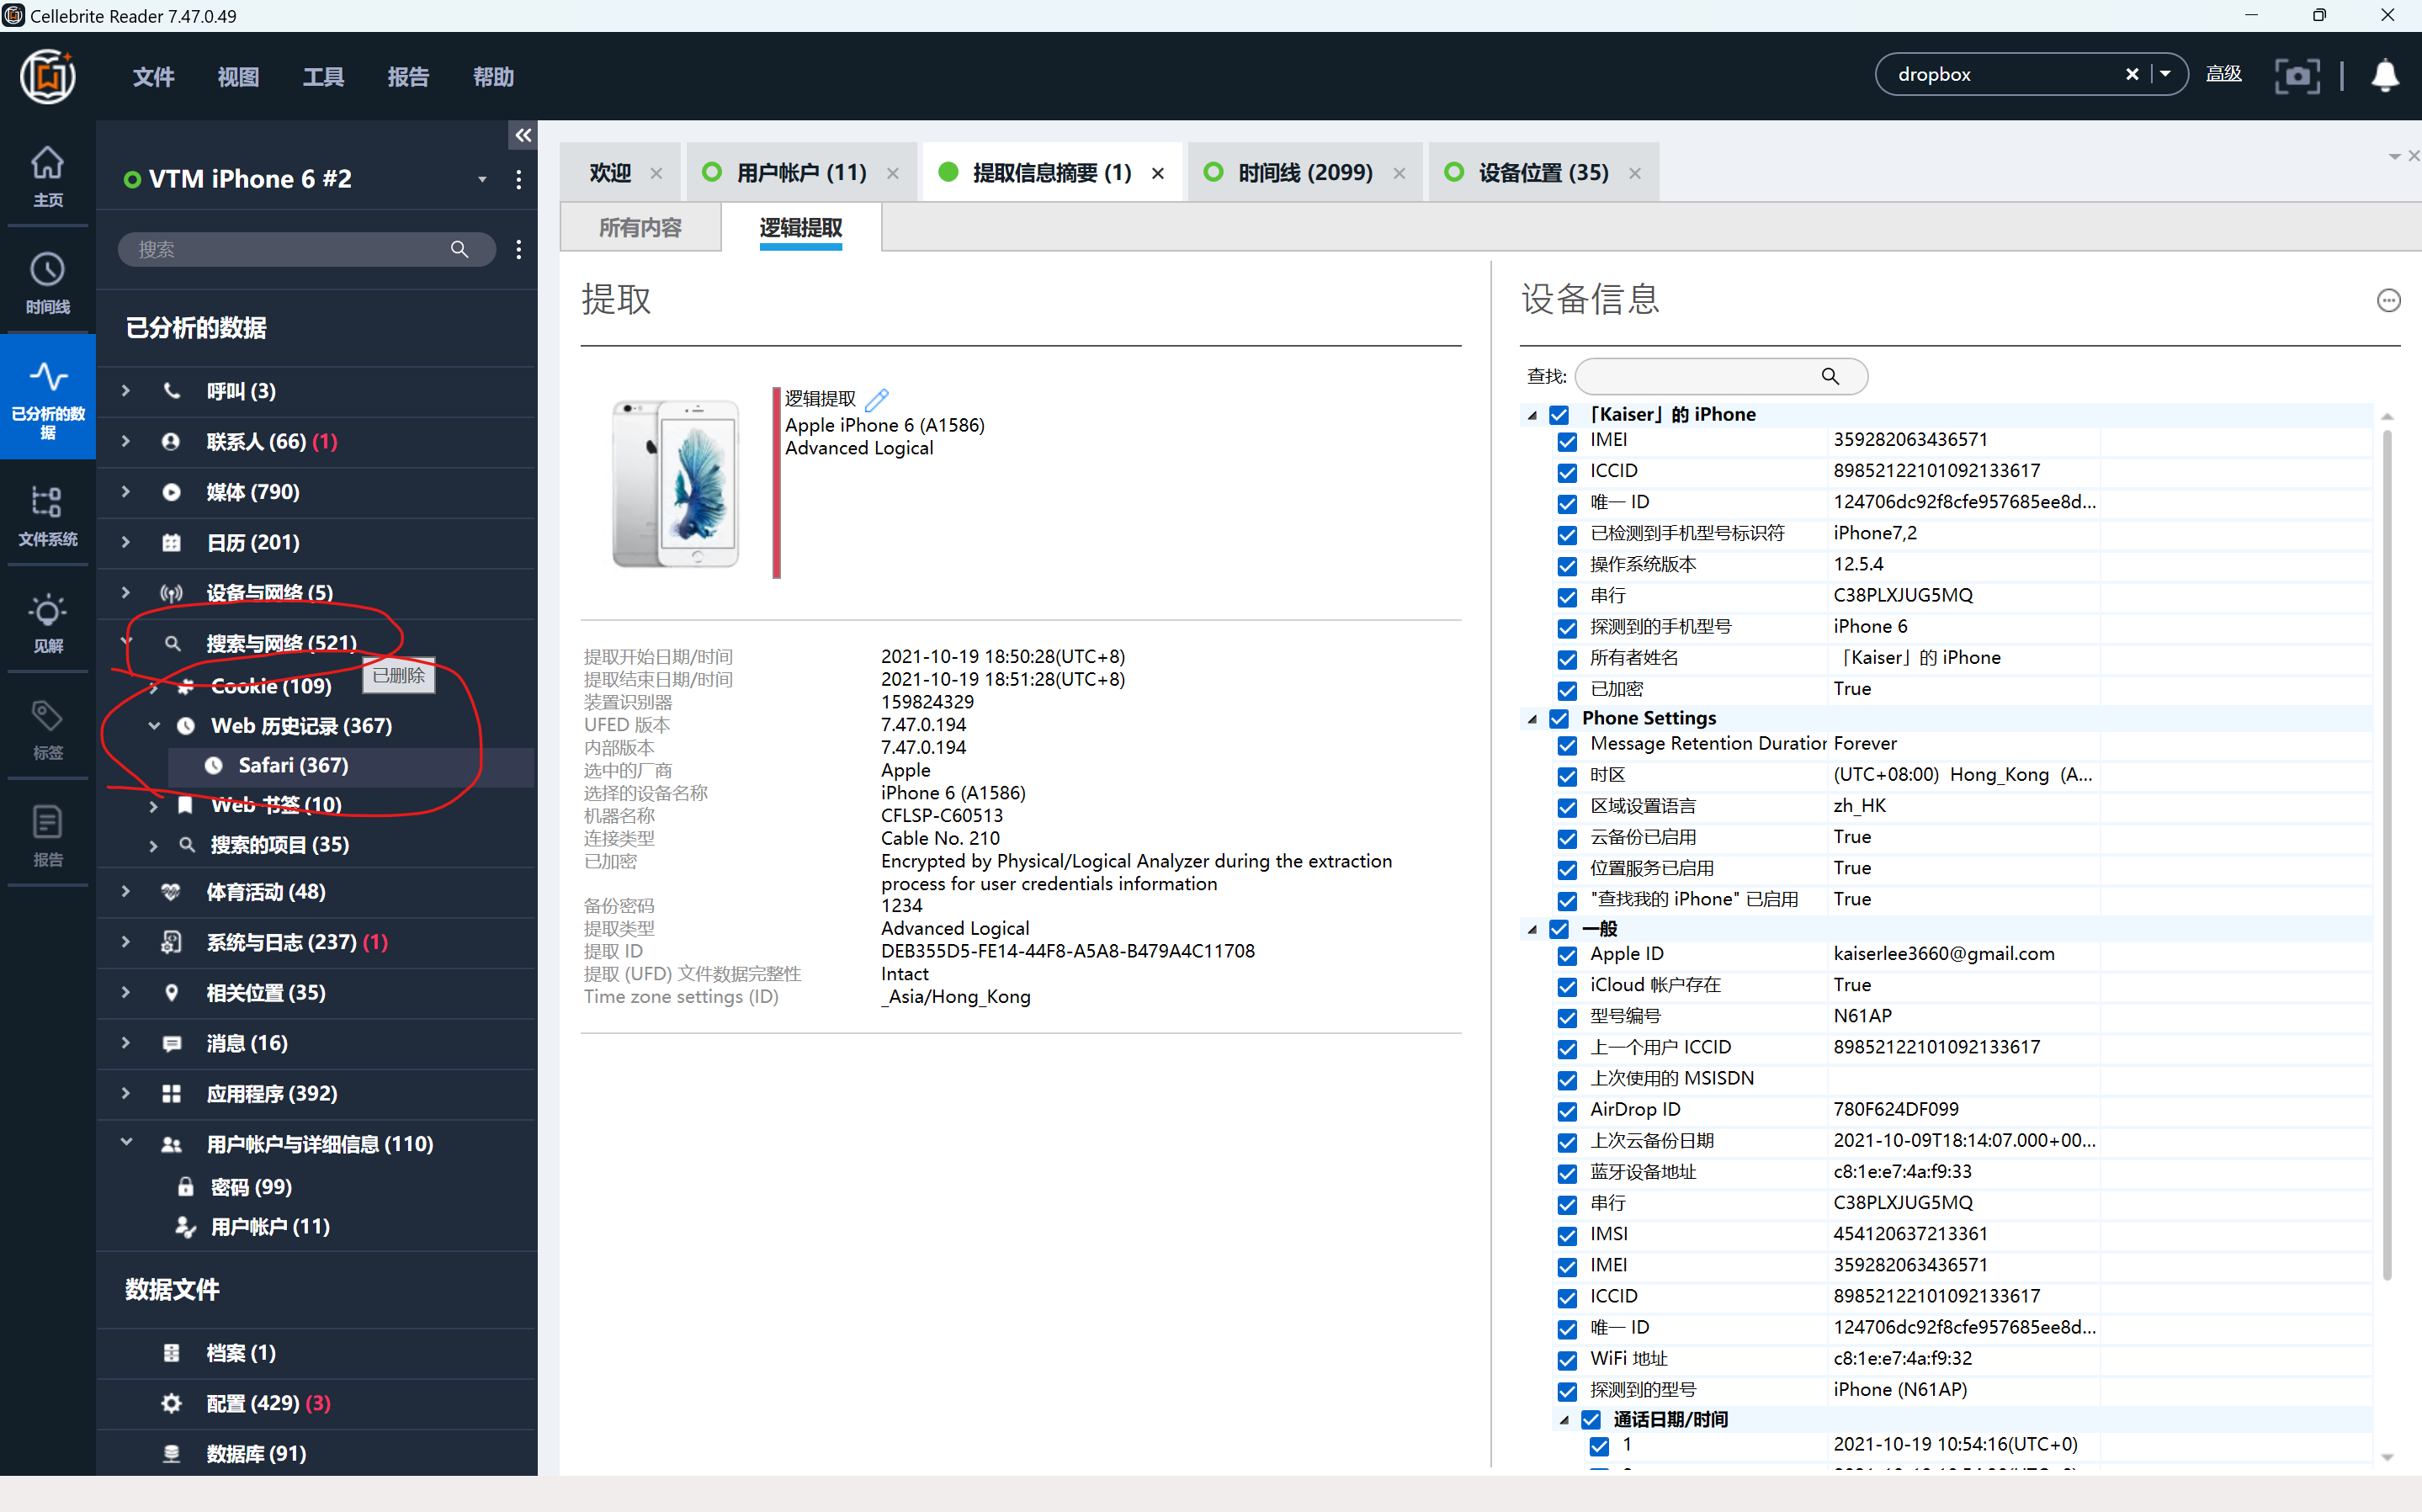Screen dimensions: 2422x1512
Task: Click the pencil edit icon beside 逻辑提取
Action: [x=877, y=399]
